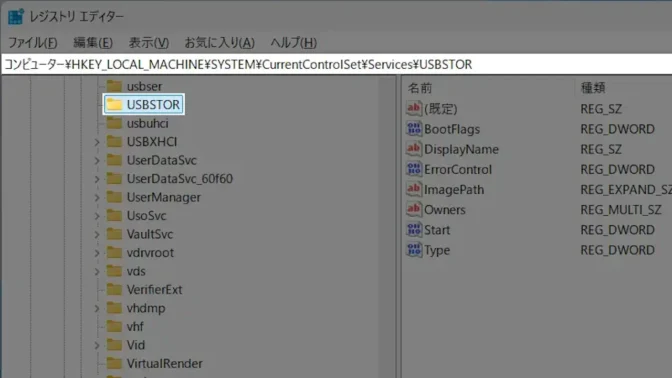Select the BootFlags value name

click(452, 129)
